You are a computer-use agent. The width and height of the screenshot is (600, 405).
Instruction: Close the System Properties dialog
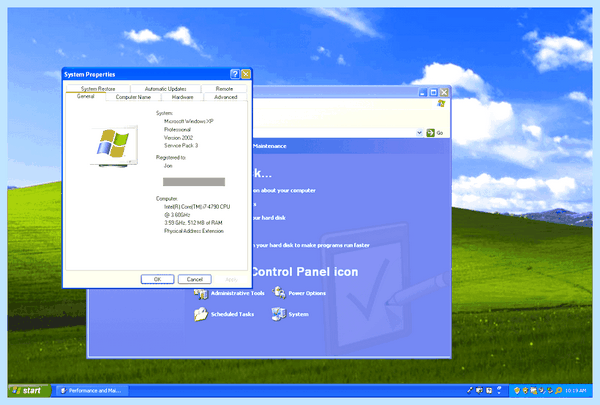(246, 74)
